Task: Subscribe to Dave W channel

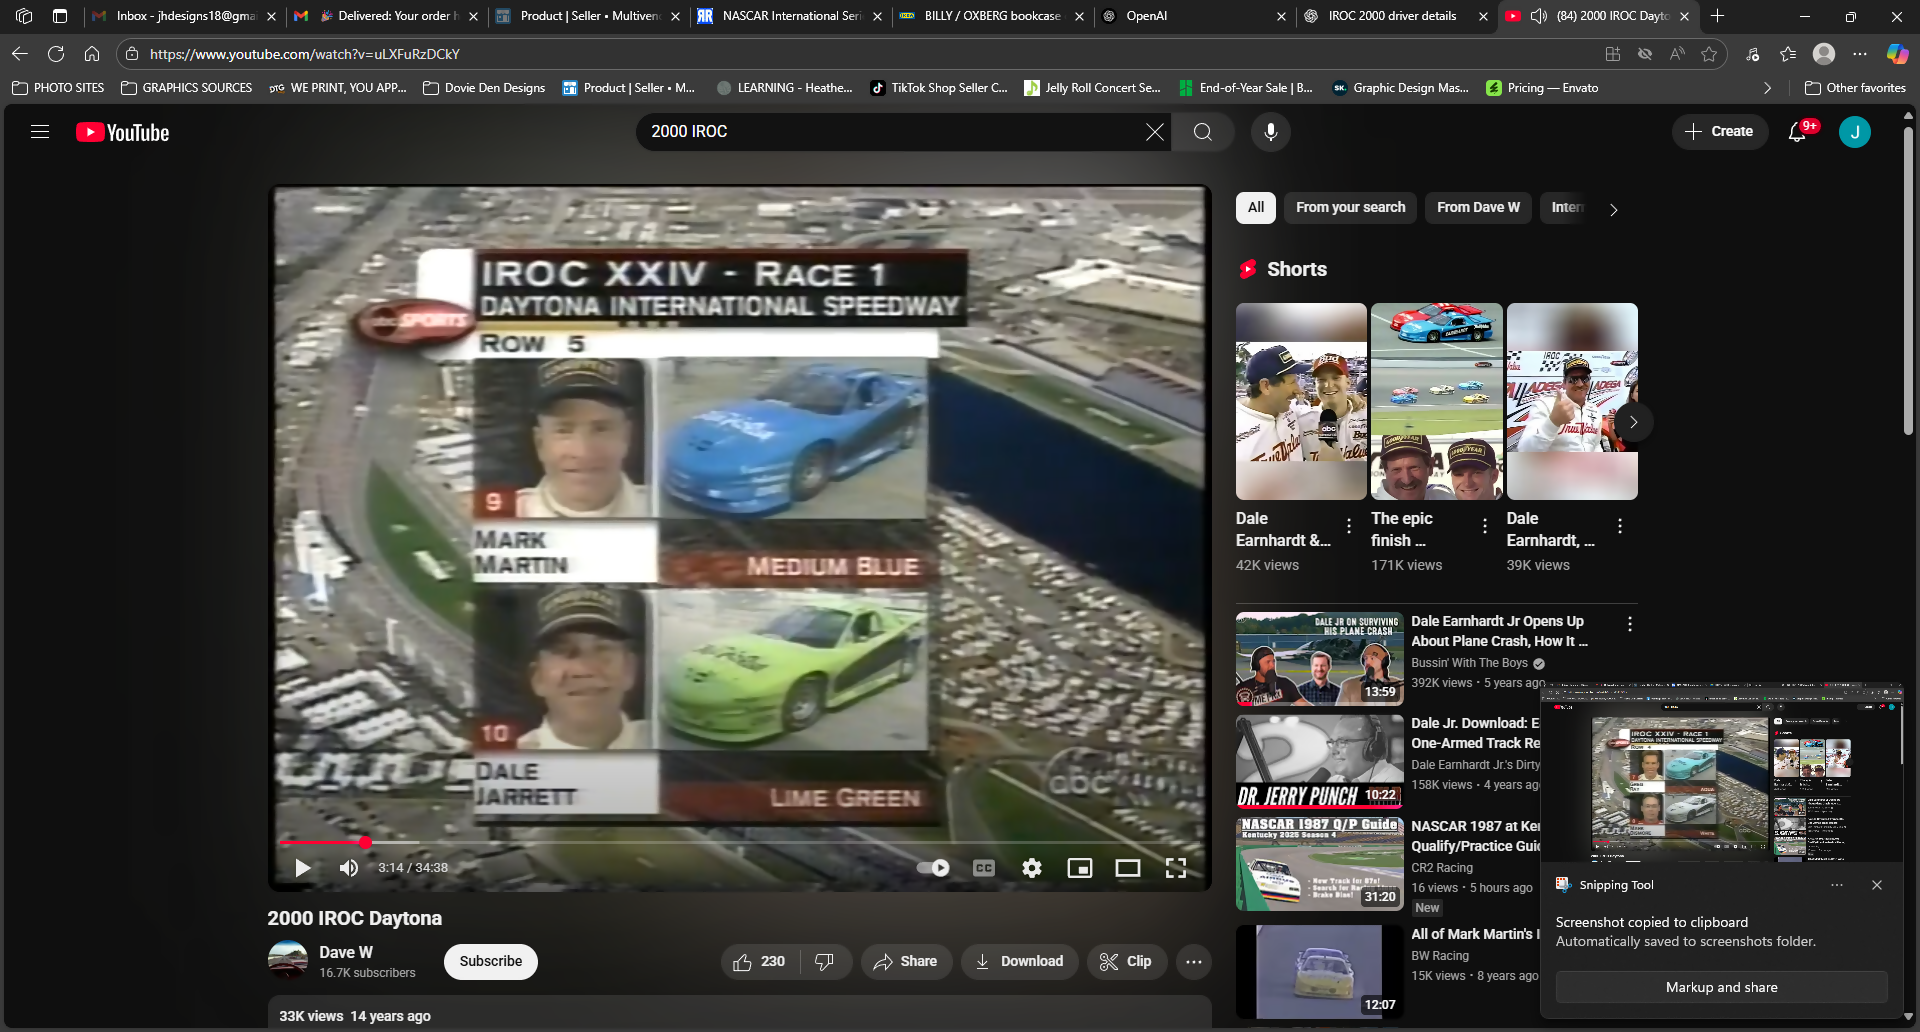Action: click(490, 962)
